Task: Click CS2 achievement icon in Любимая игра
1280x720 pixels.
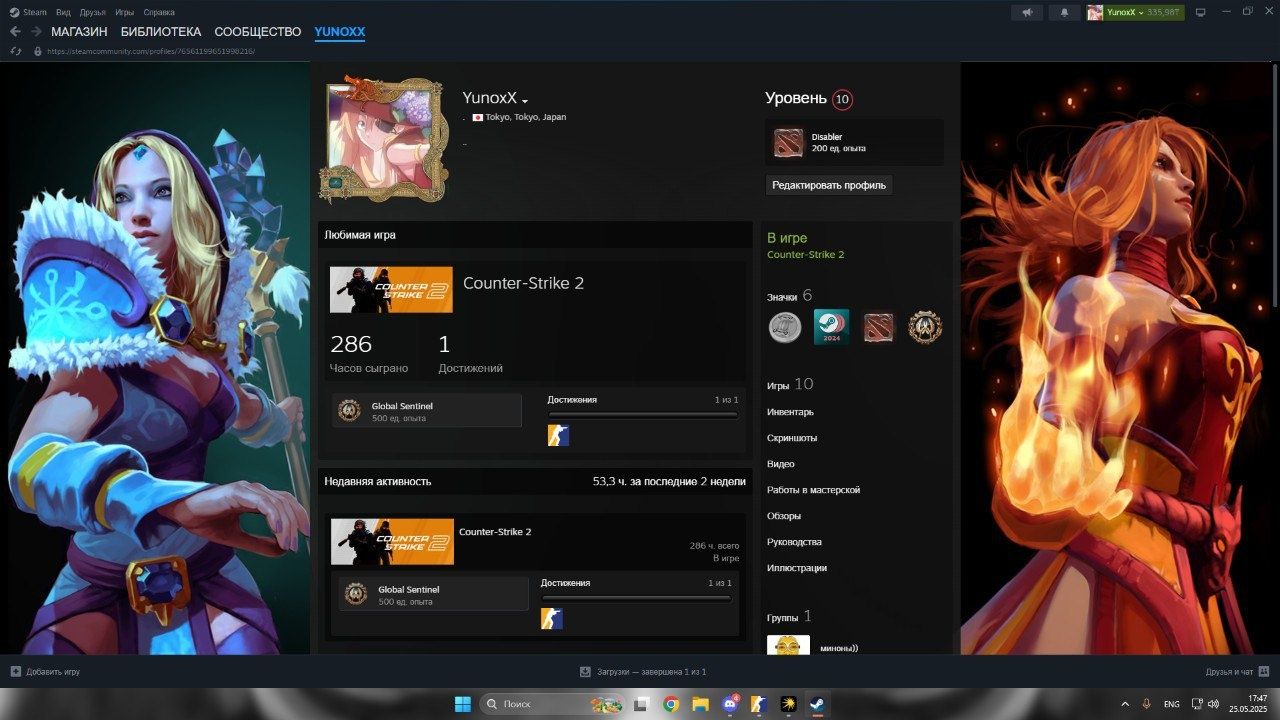Action: (558, 435)
